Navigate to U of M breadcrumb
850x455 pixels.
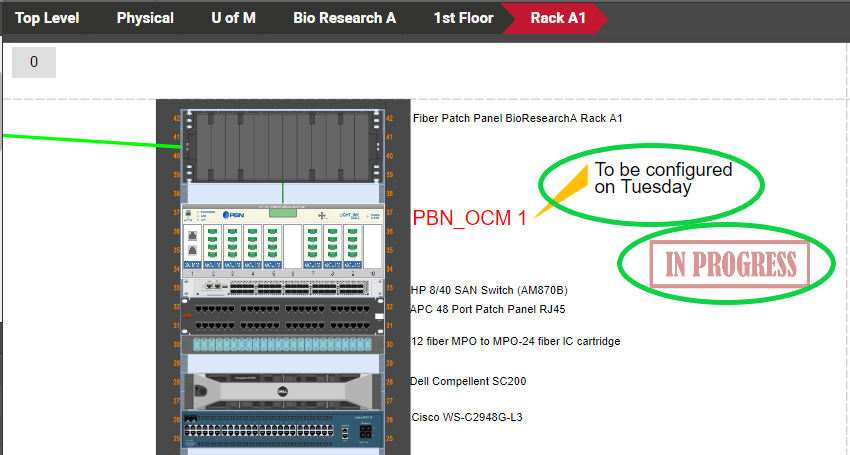(234, 18)
